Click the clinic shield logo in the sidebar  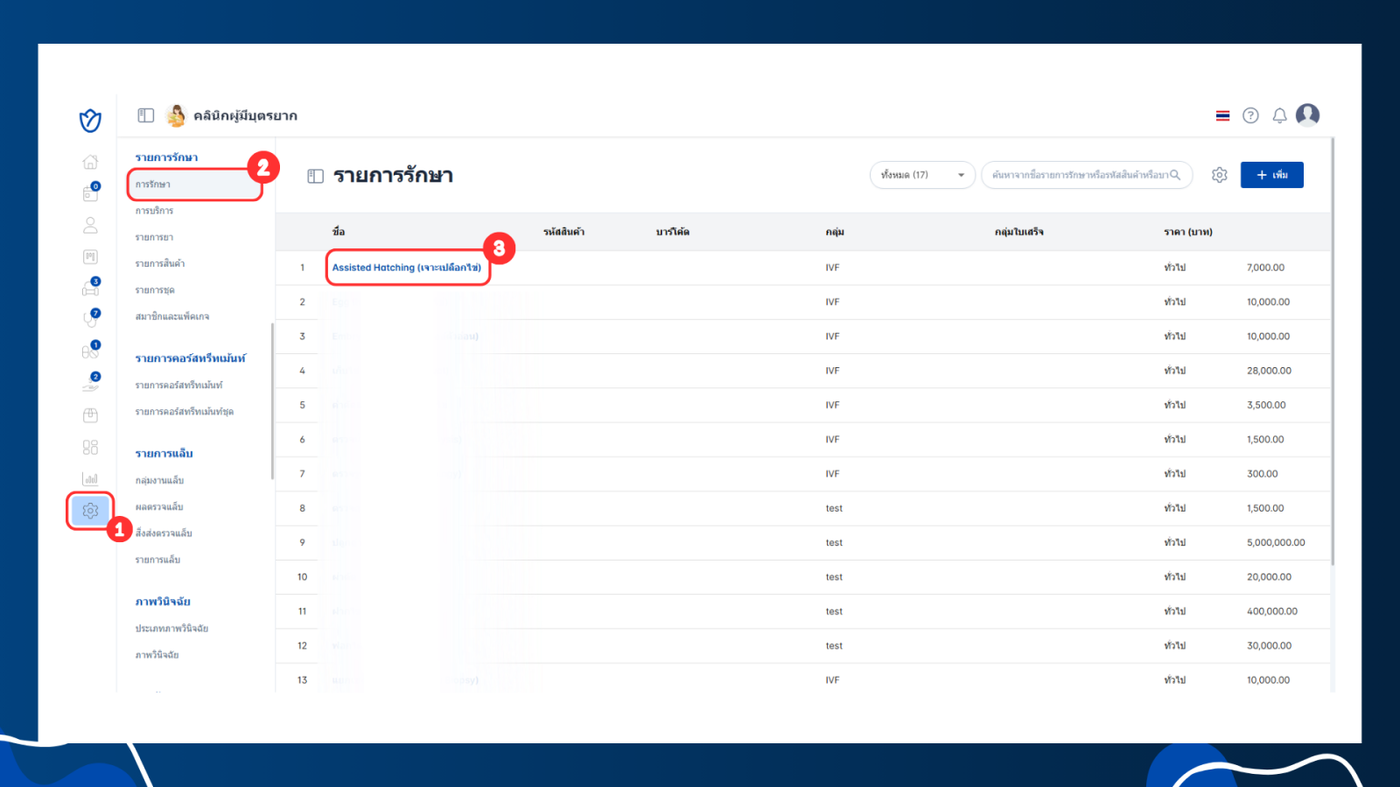point(90,121)
